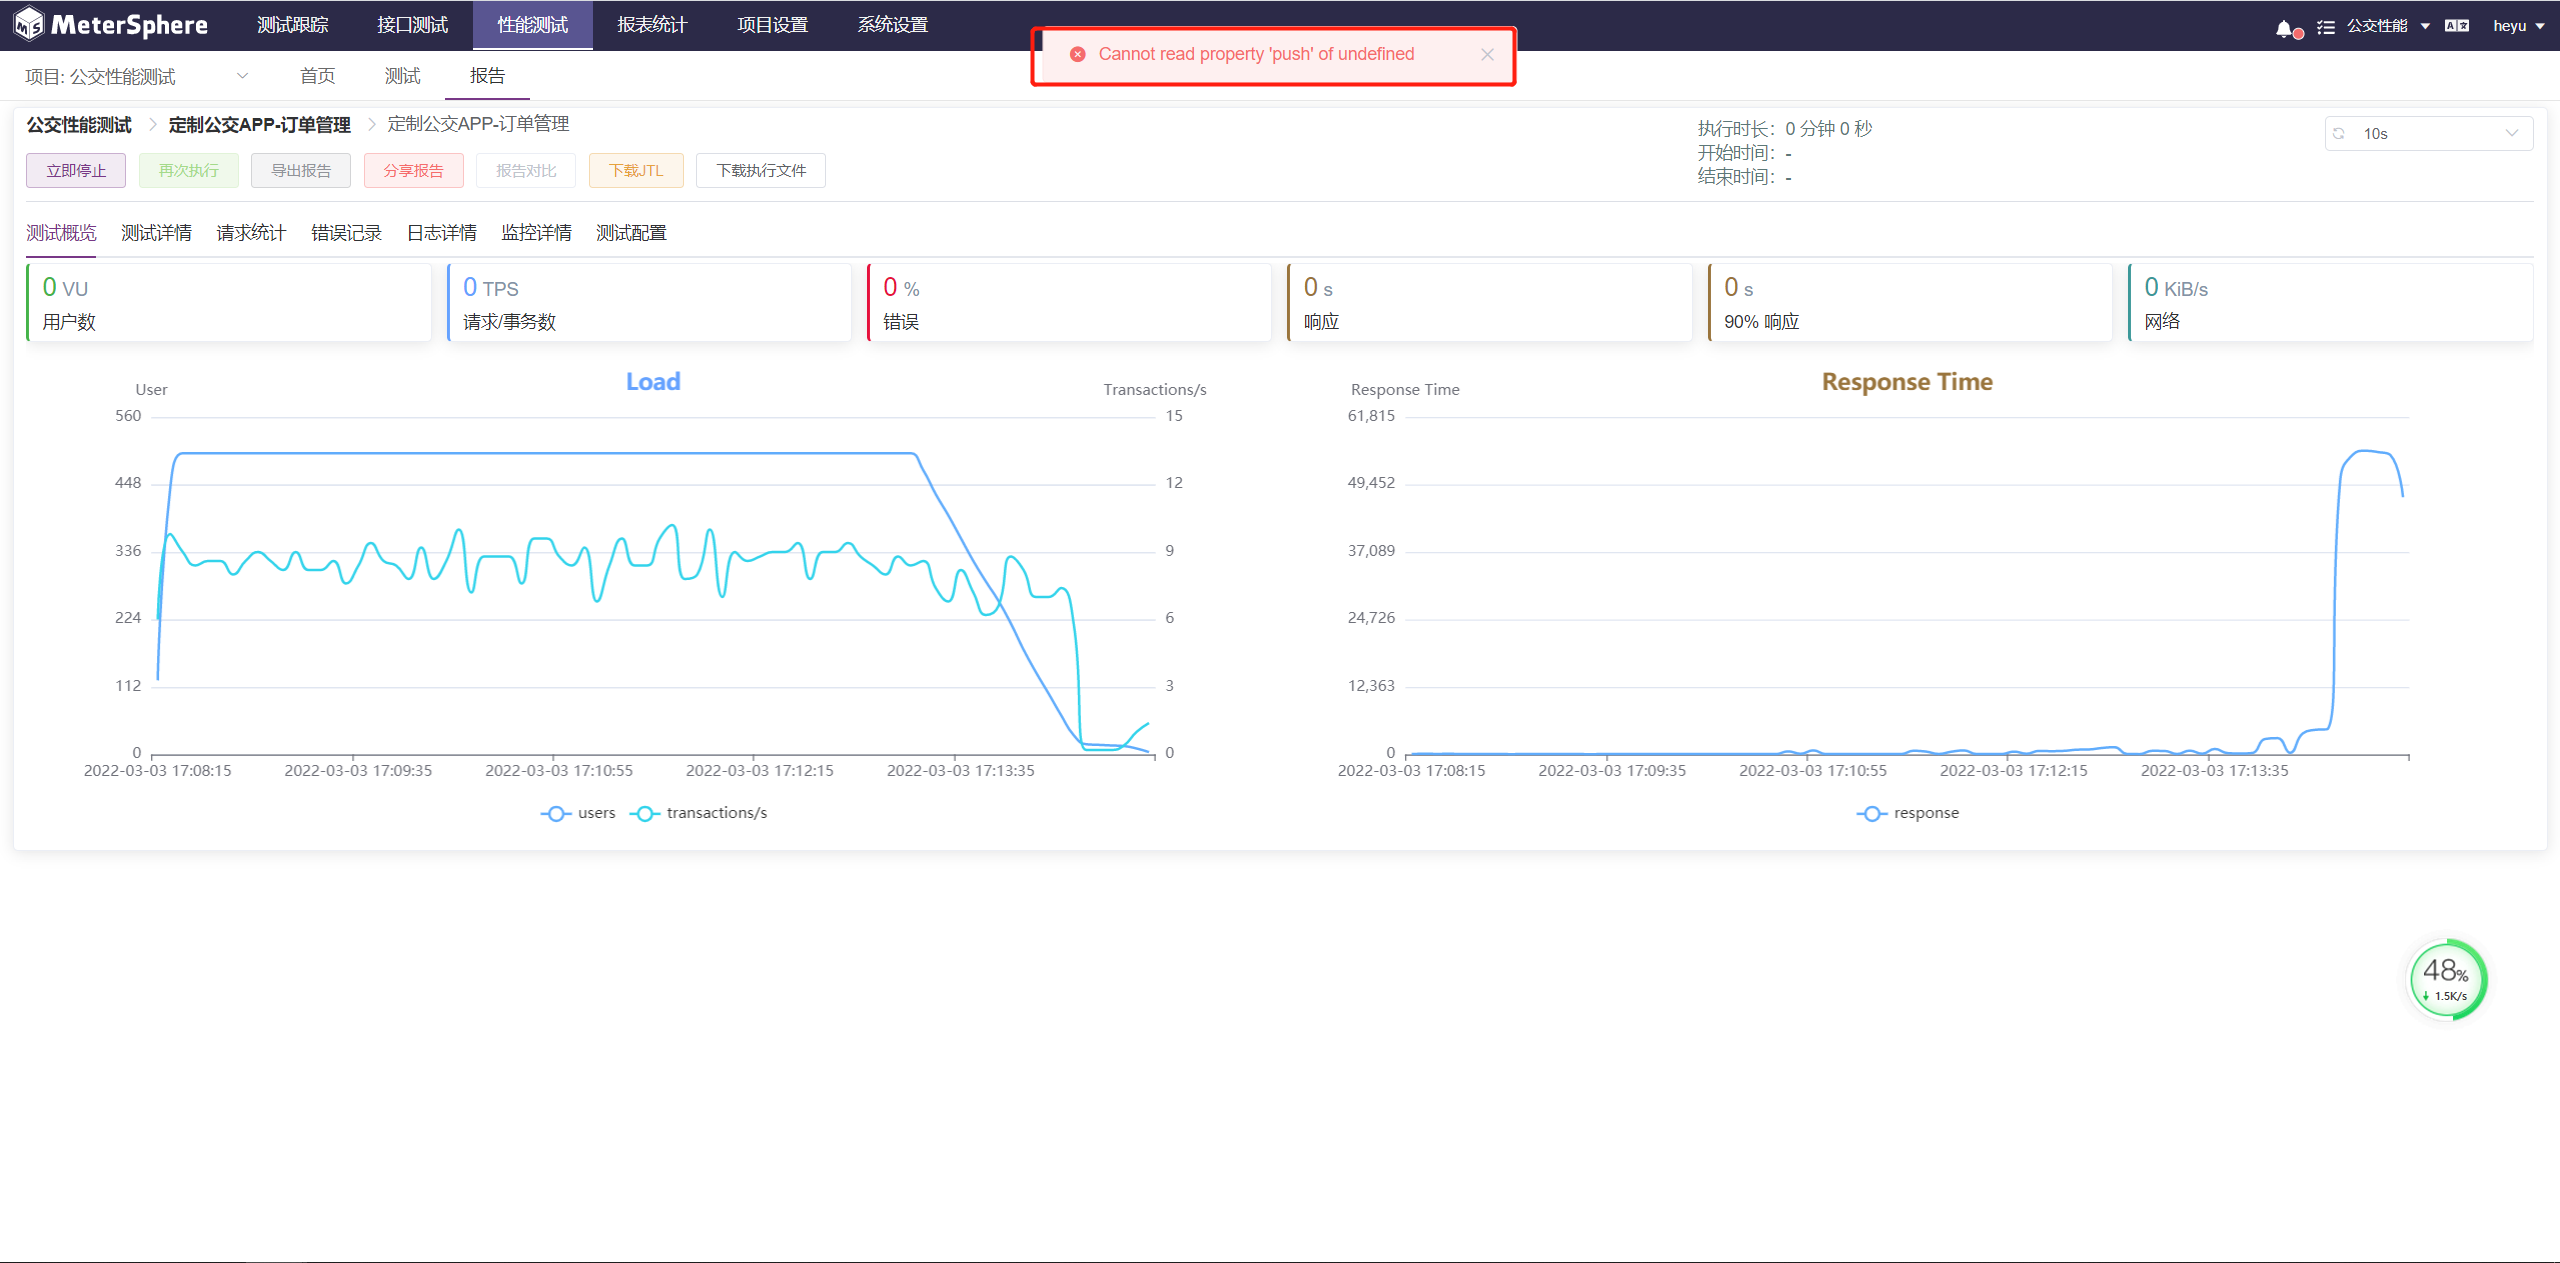Switch to the 日志详情 report tab
The height and width of the screenshot is (1263, 2560).
point(441,233)
